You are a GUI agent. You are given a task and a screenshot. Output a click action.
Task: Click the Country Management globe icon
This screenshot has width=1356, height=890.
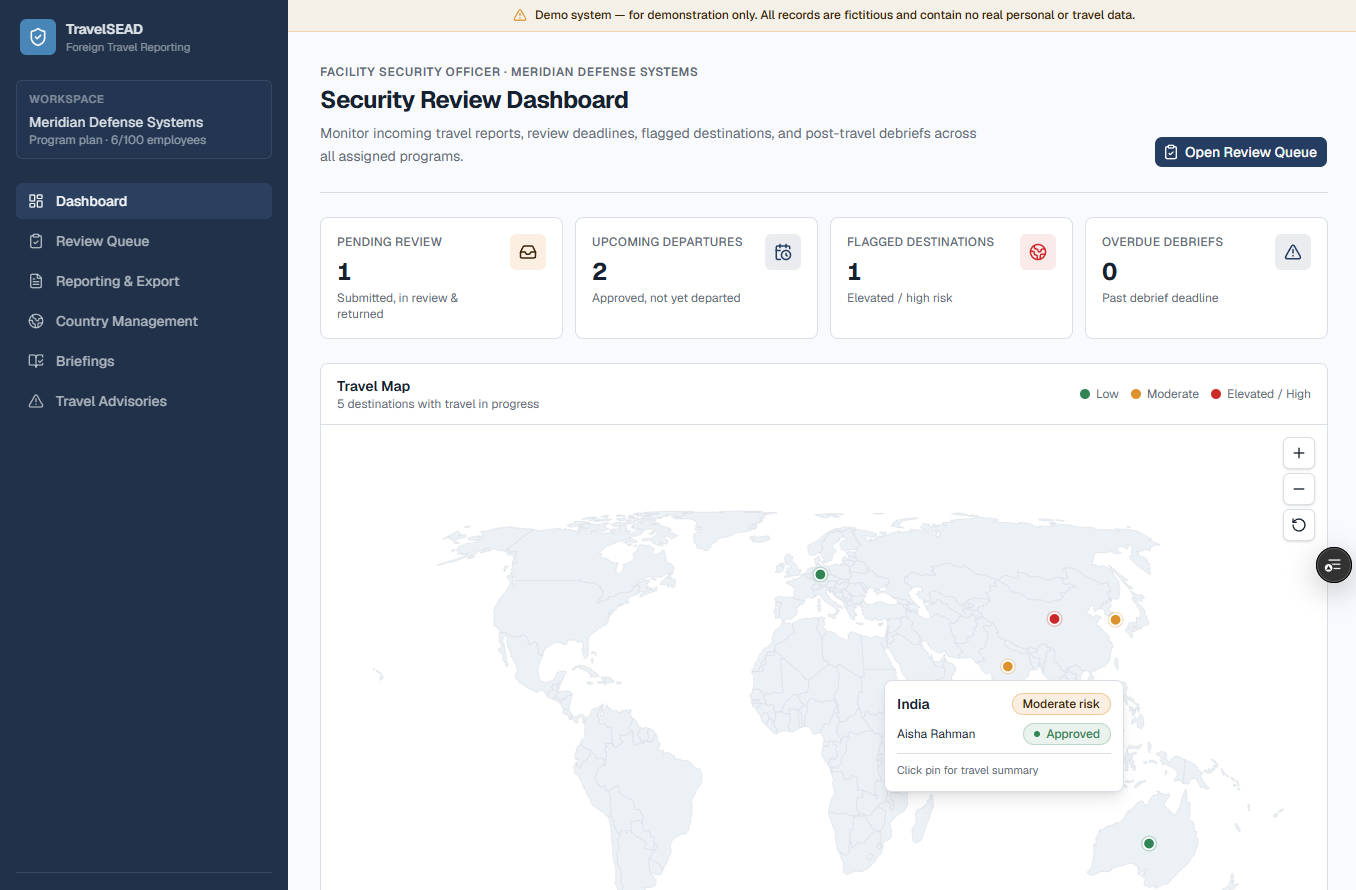36,321
